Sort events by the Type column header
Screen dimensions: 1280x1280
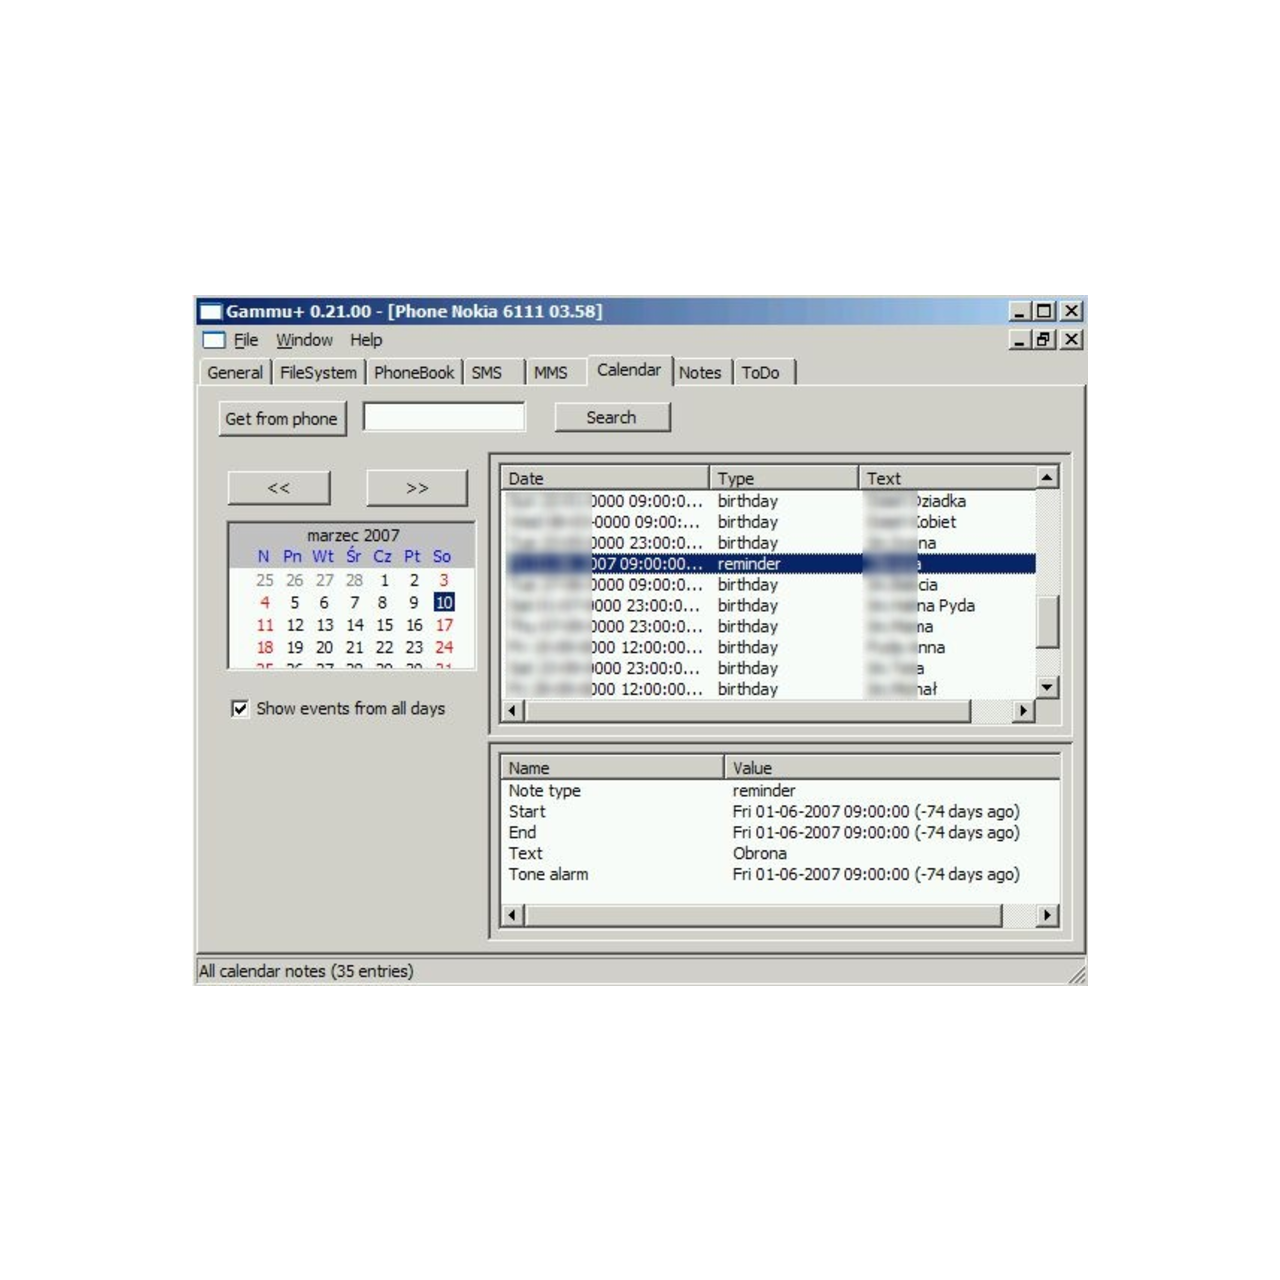point(783,478)
